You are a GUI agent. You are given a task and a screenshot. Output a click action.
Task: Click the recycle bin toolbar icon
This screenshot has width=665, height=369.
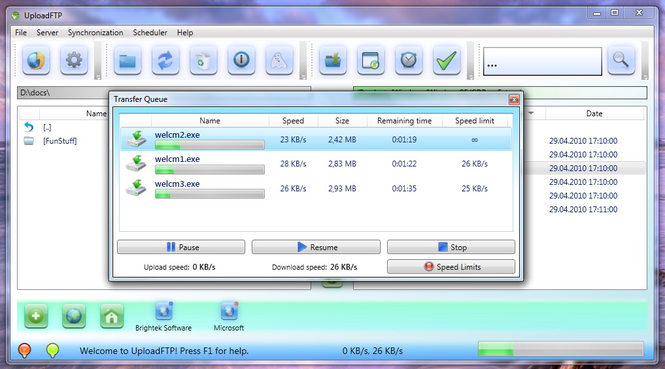pyautogui.click(x=203, y=61)
